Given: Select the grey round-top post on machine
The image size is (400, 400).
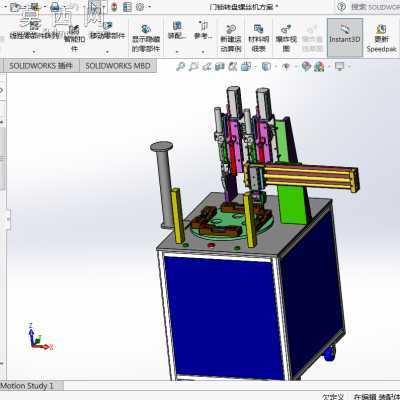Looking at the screenshot, I should [163, 185].
